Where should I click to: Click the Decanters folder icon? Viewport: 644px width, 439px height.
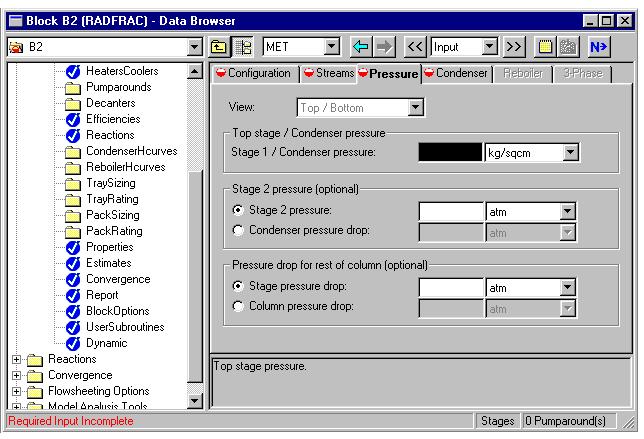point(73,104)
